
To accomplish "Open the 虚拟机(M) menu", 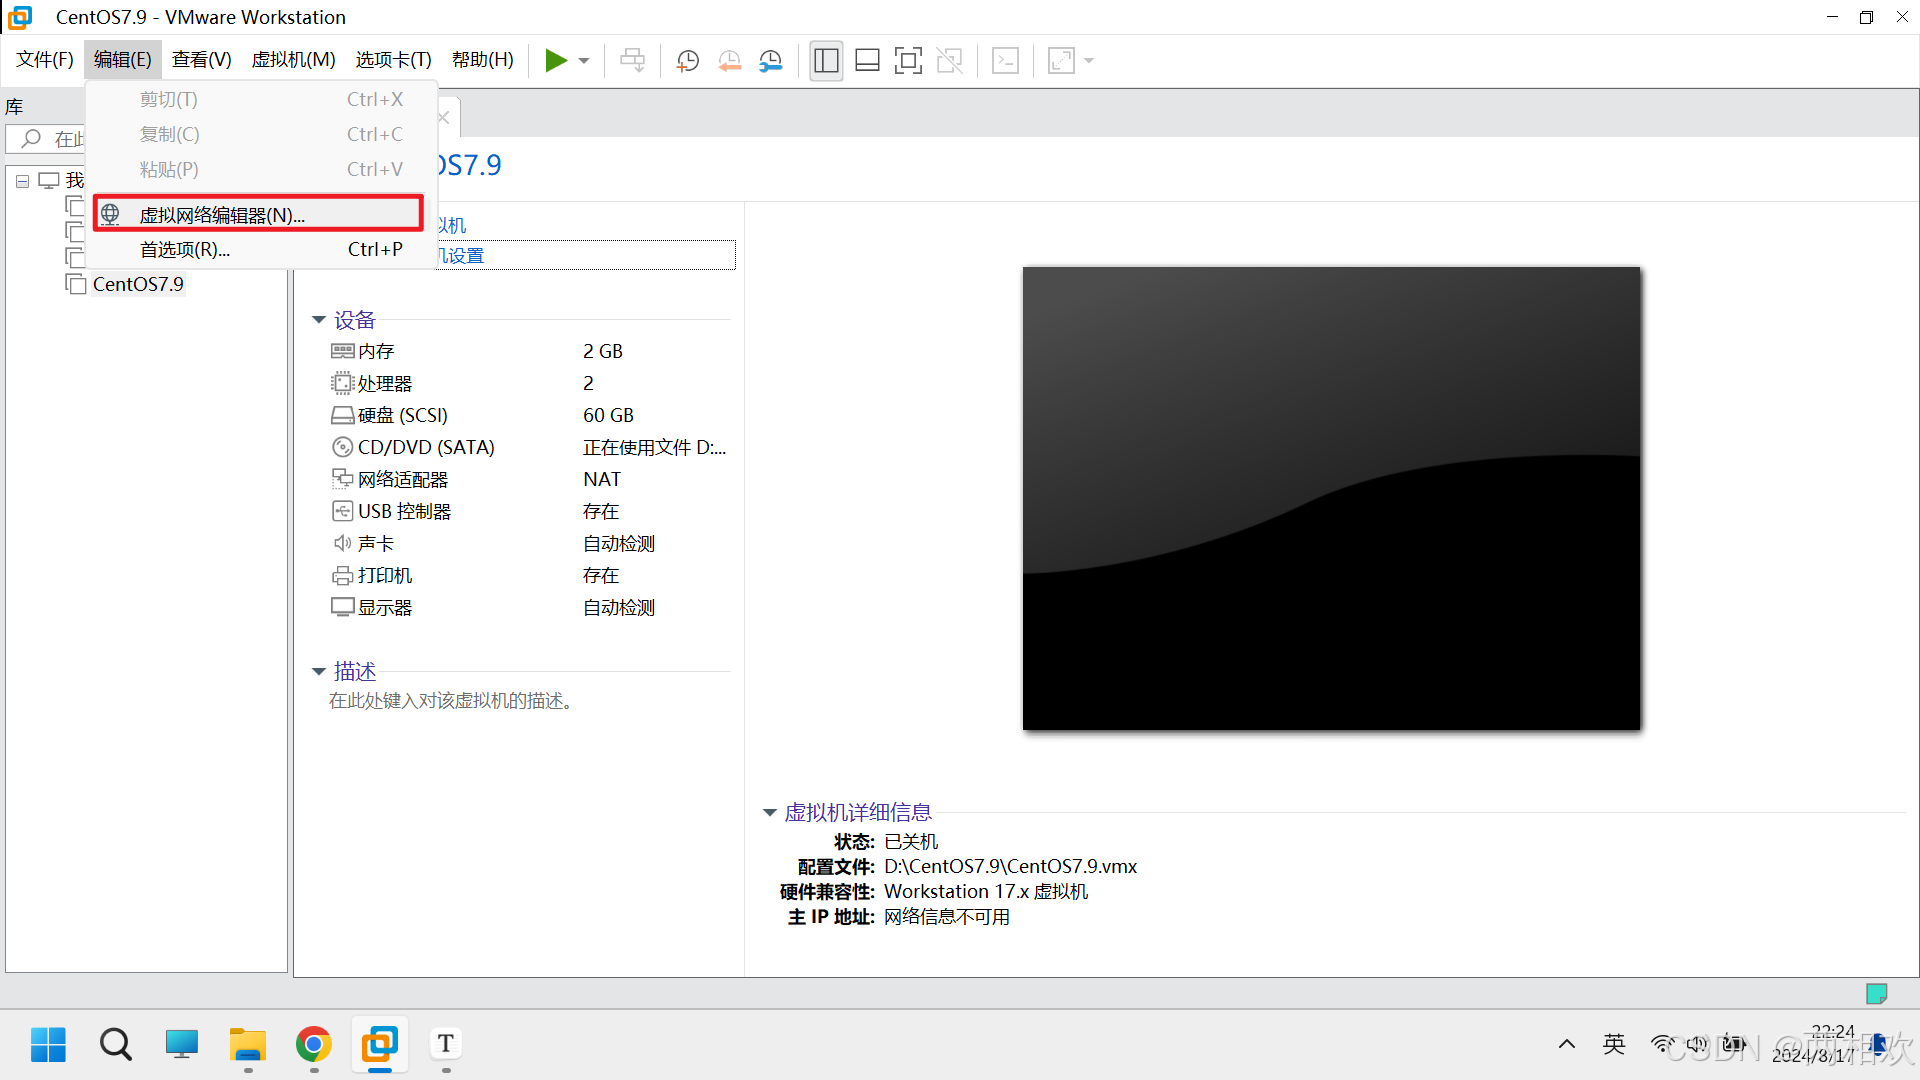I will coord(293,60).
